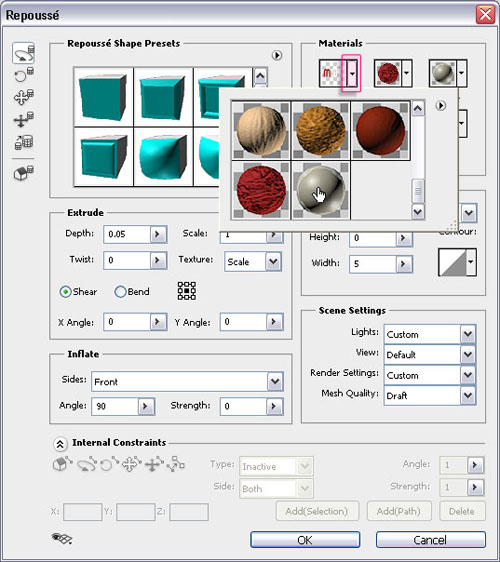
Task: Collapse the Internal Constraints section
Action: pos(60,444)
